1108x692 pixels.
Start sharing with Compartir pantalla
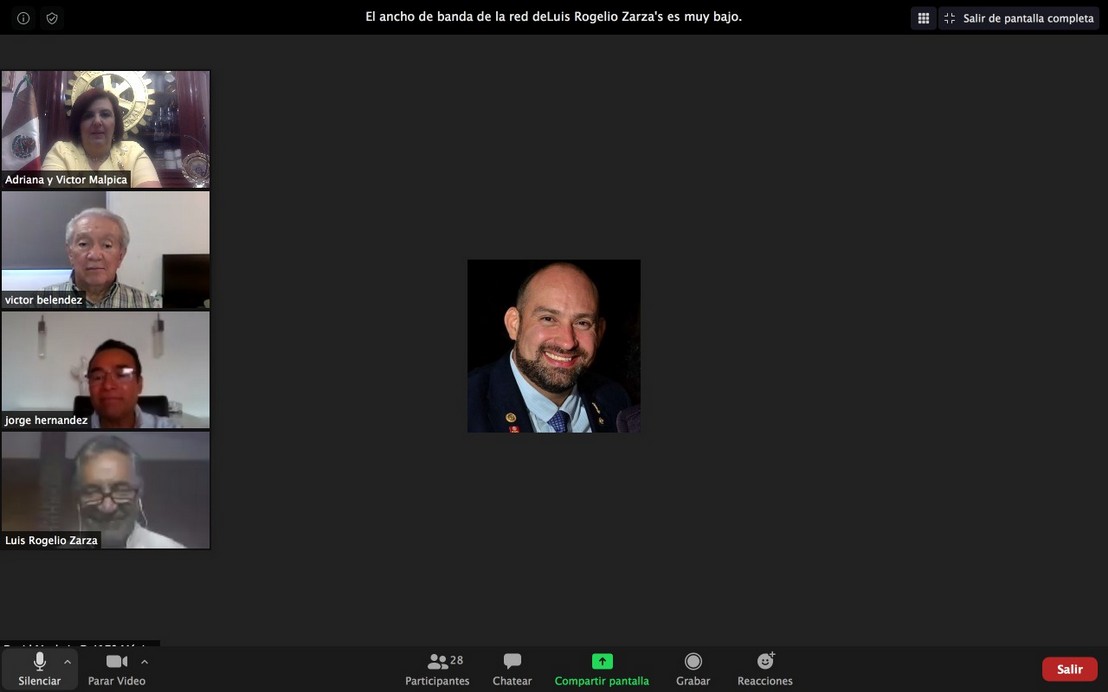coord(601,668)
